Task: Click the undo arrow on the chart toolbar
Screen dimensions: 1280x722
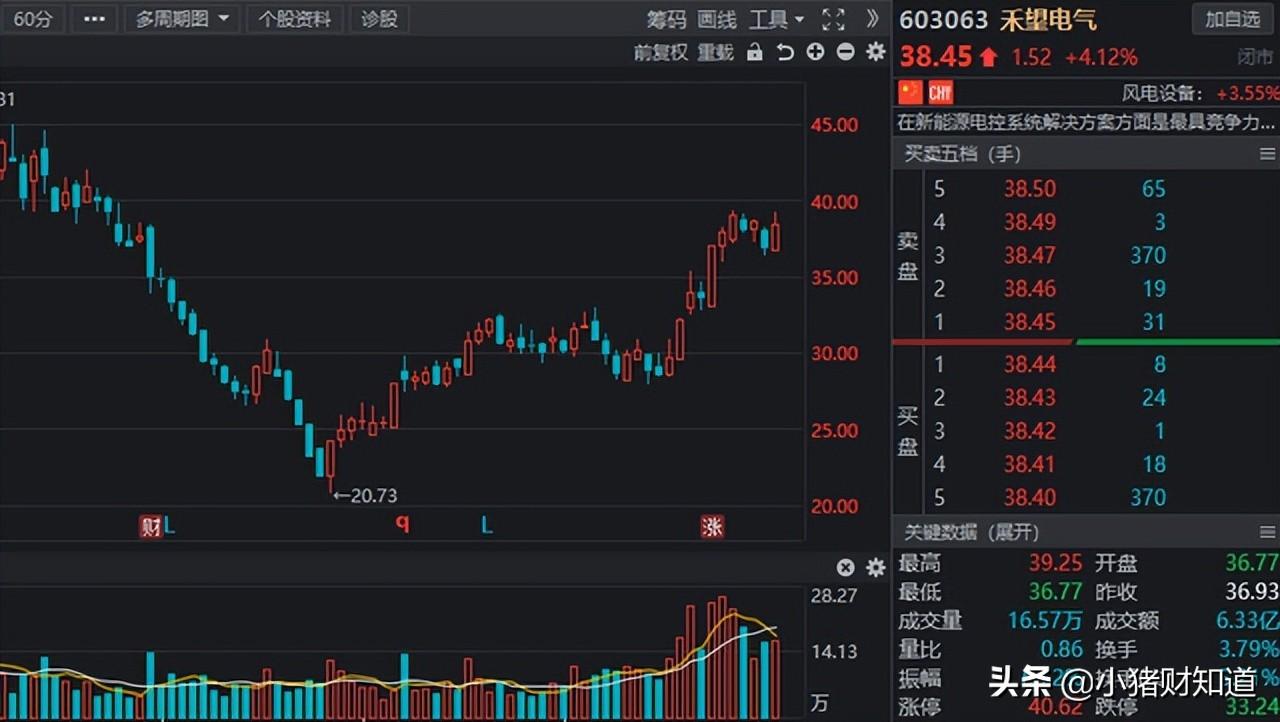Action: point(784,52)
